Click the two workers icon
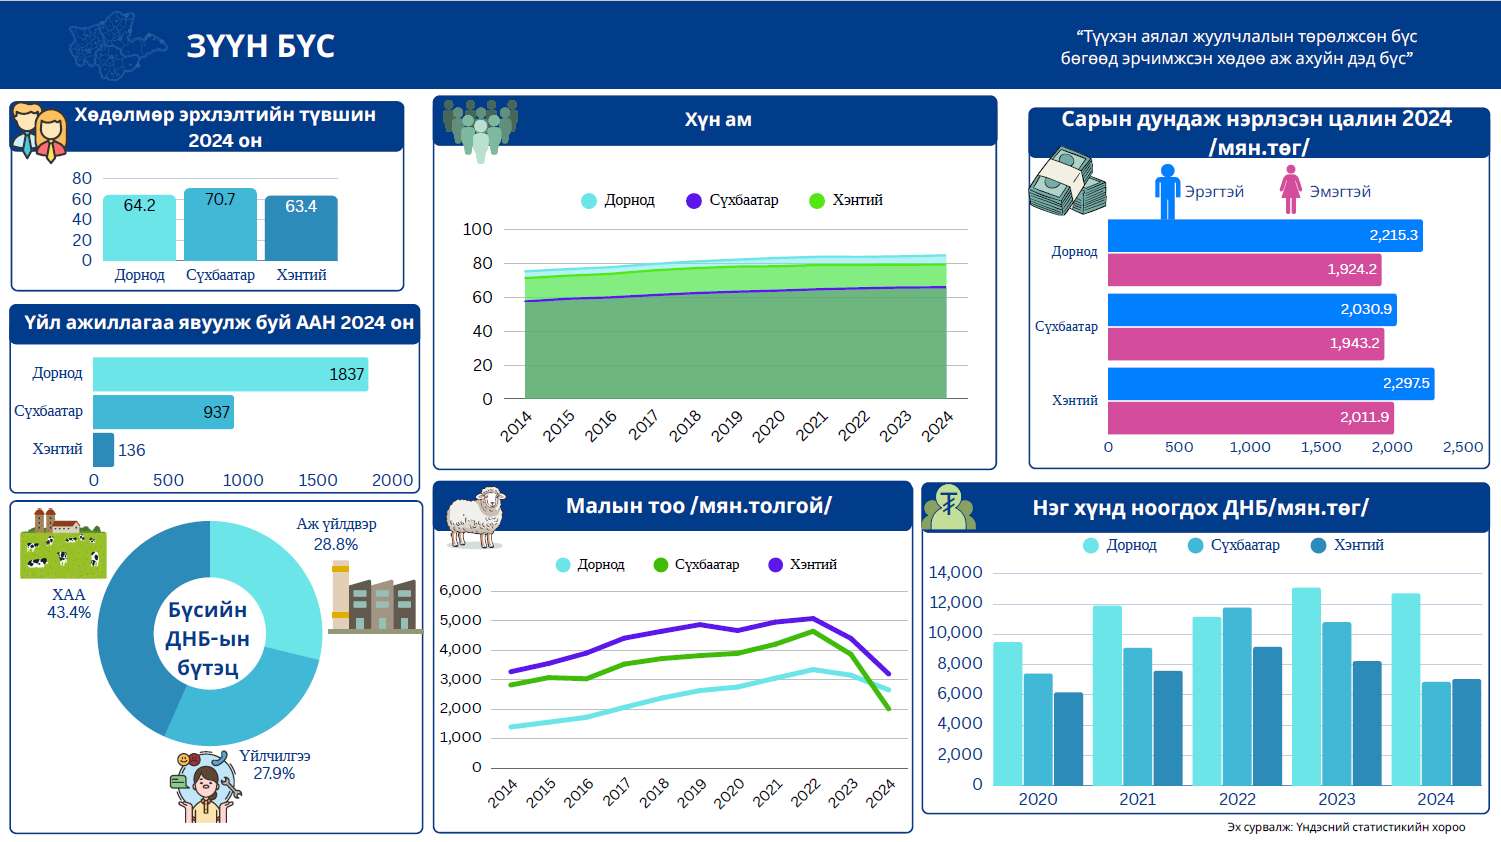The height and width of the screenshot is (842, 1501). 40,132
